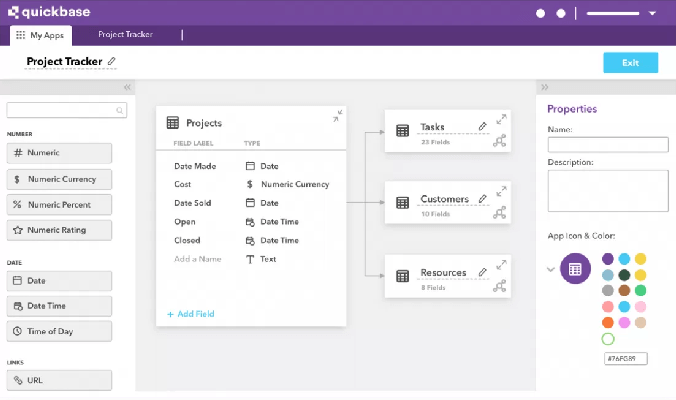This screenshot has width=676, height=400.
Task: Click the Customers table grid icon
Action: point(403,203)
